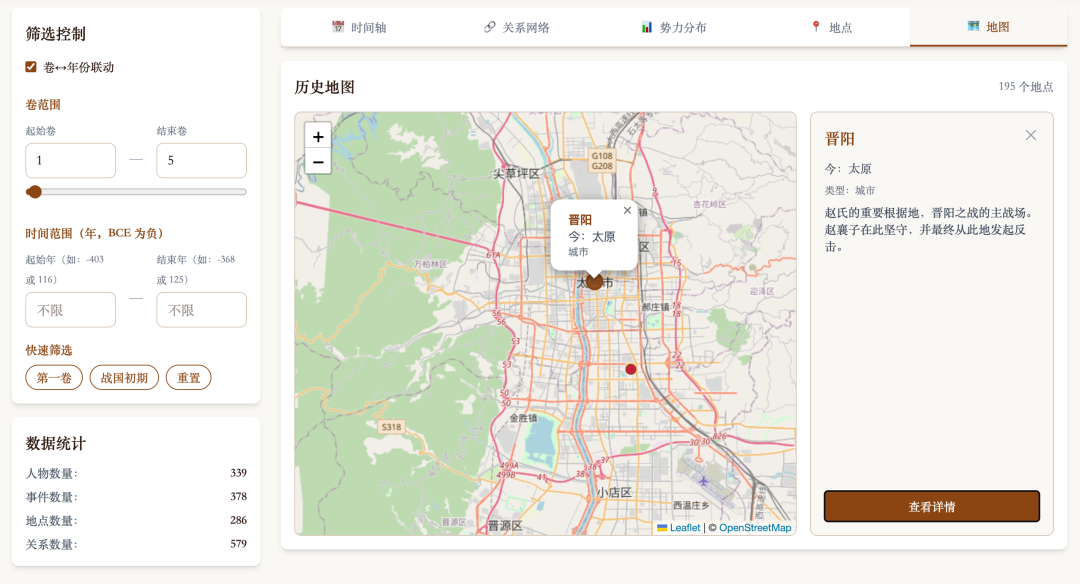Screen dimensions: 1080x584
Task: Focus the 结束卷 input field
Action: [201, 160]
